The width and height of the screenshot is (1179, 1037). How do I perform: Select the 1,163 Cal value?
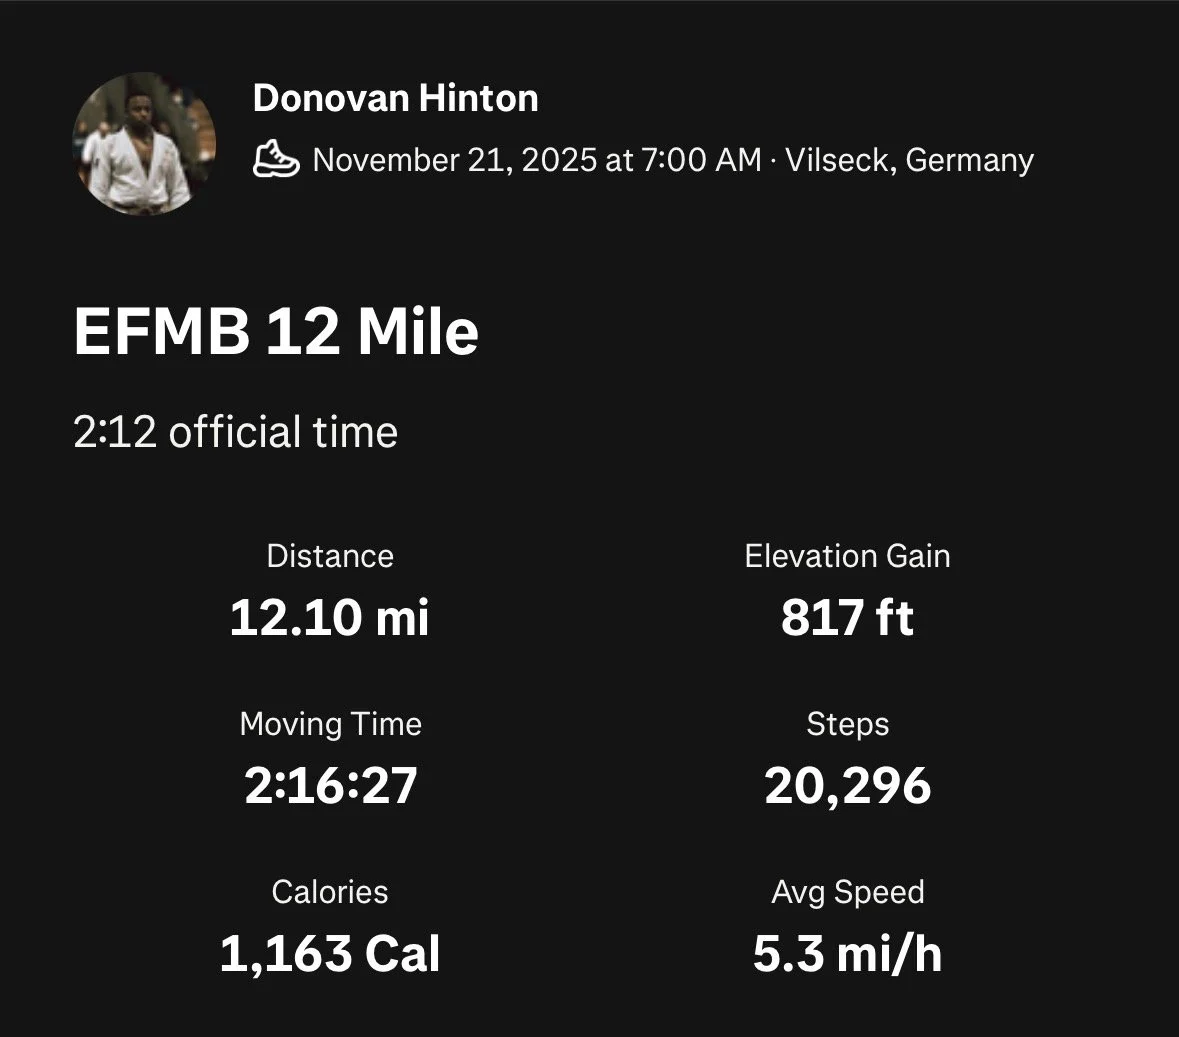[330, 954]
